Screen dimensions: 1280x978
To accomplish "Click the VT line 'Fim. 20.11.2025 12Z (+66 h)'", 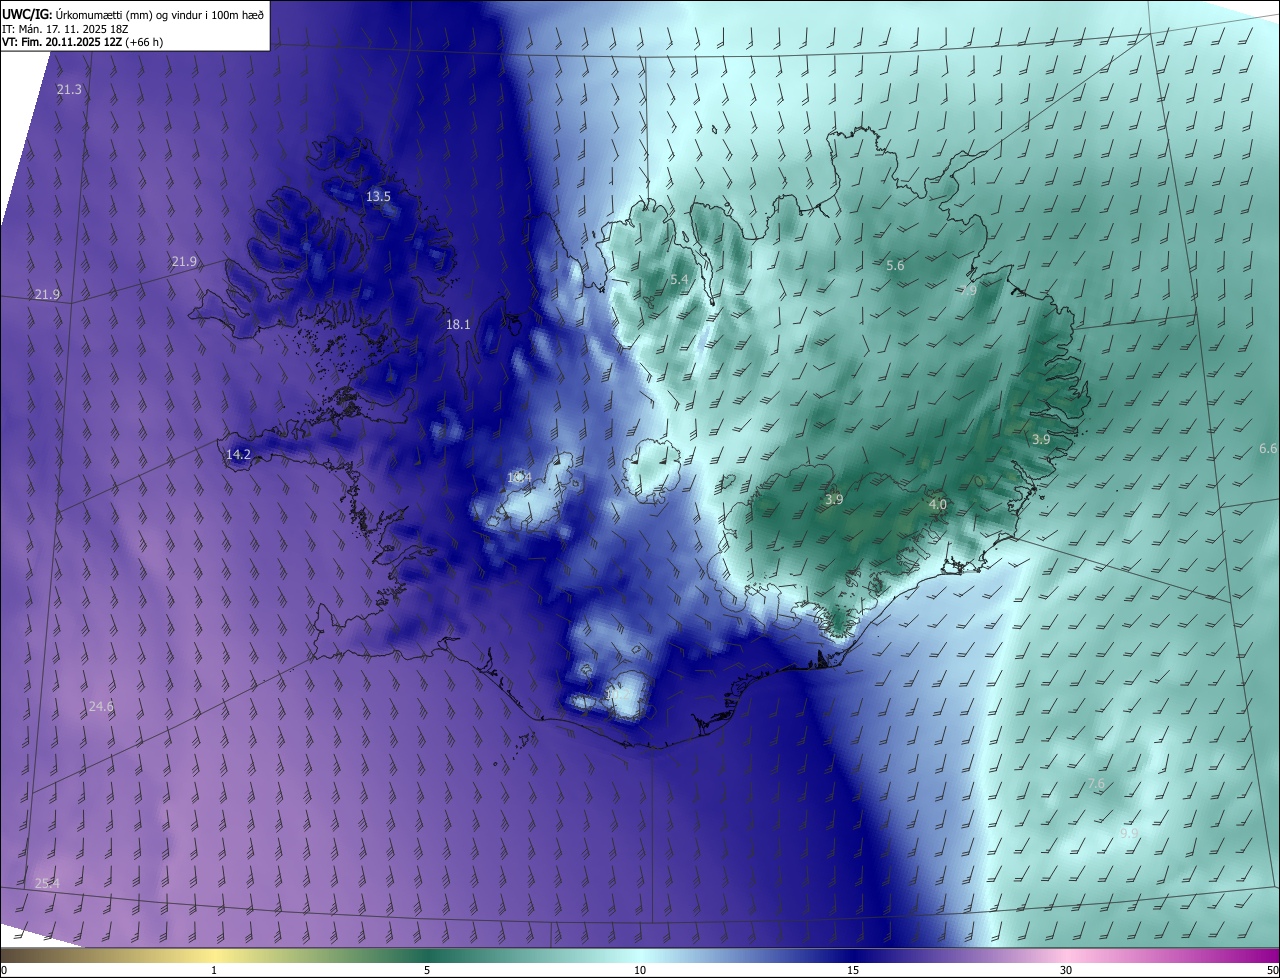I will 92,42.
